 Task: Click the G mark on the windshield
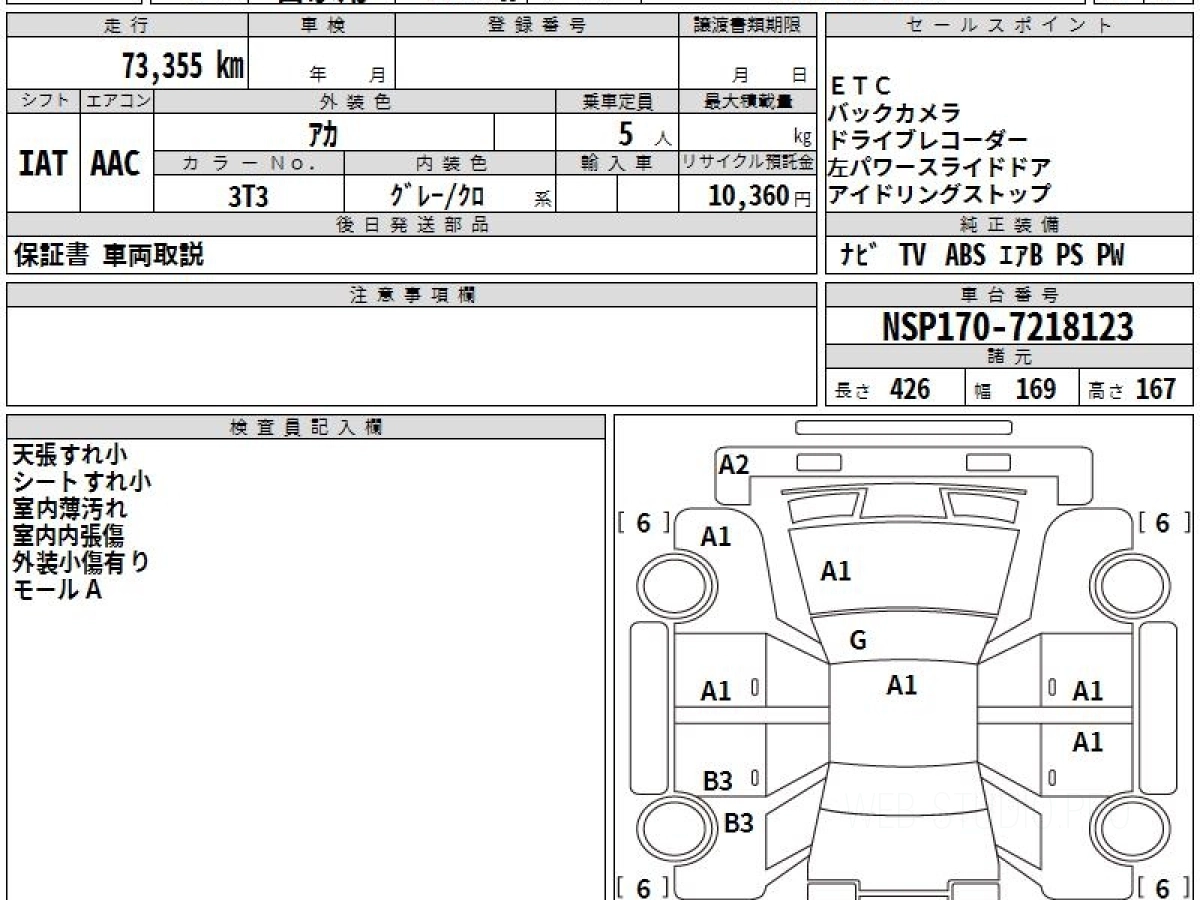coord(857,641)
